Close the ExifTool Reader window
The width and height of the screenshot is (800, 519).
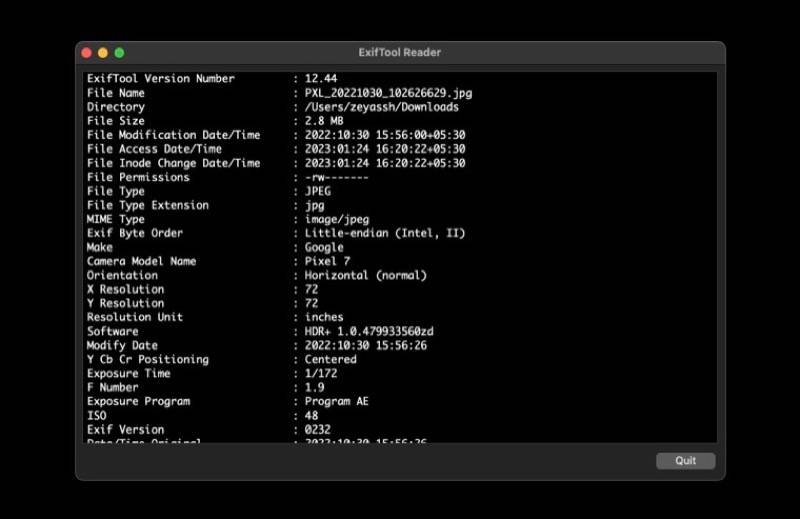pos(87,53)
